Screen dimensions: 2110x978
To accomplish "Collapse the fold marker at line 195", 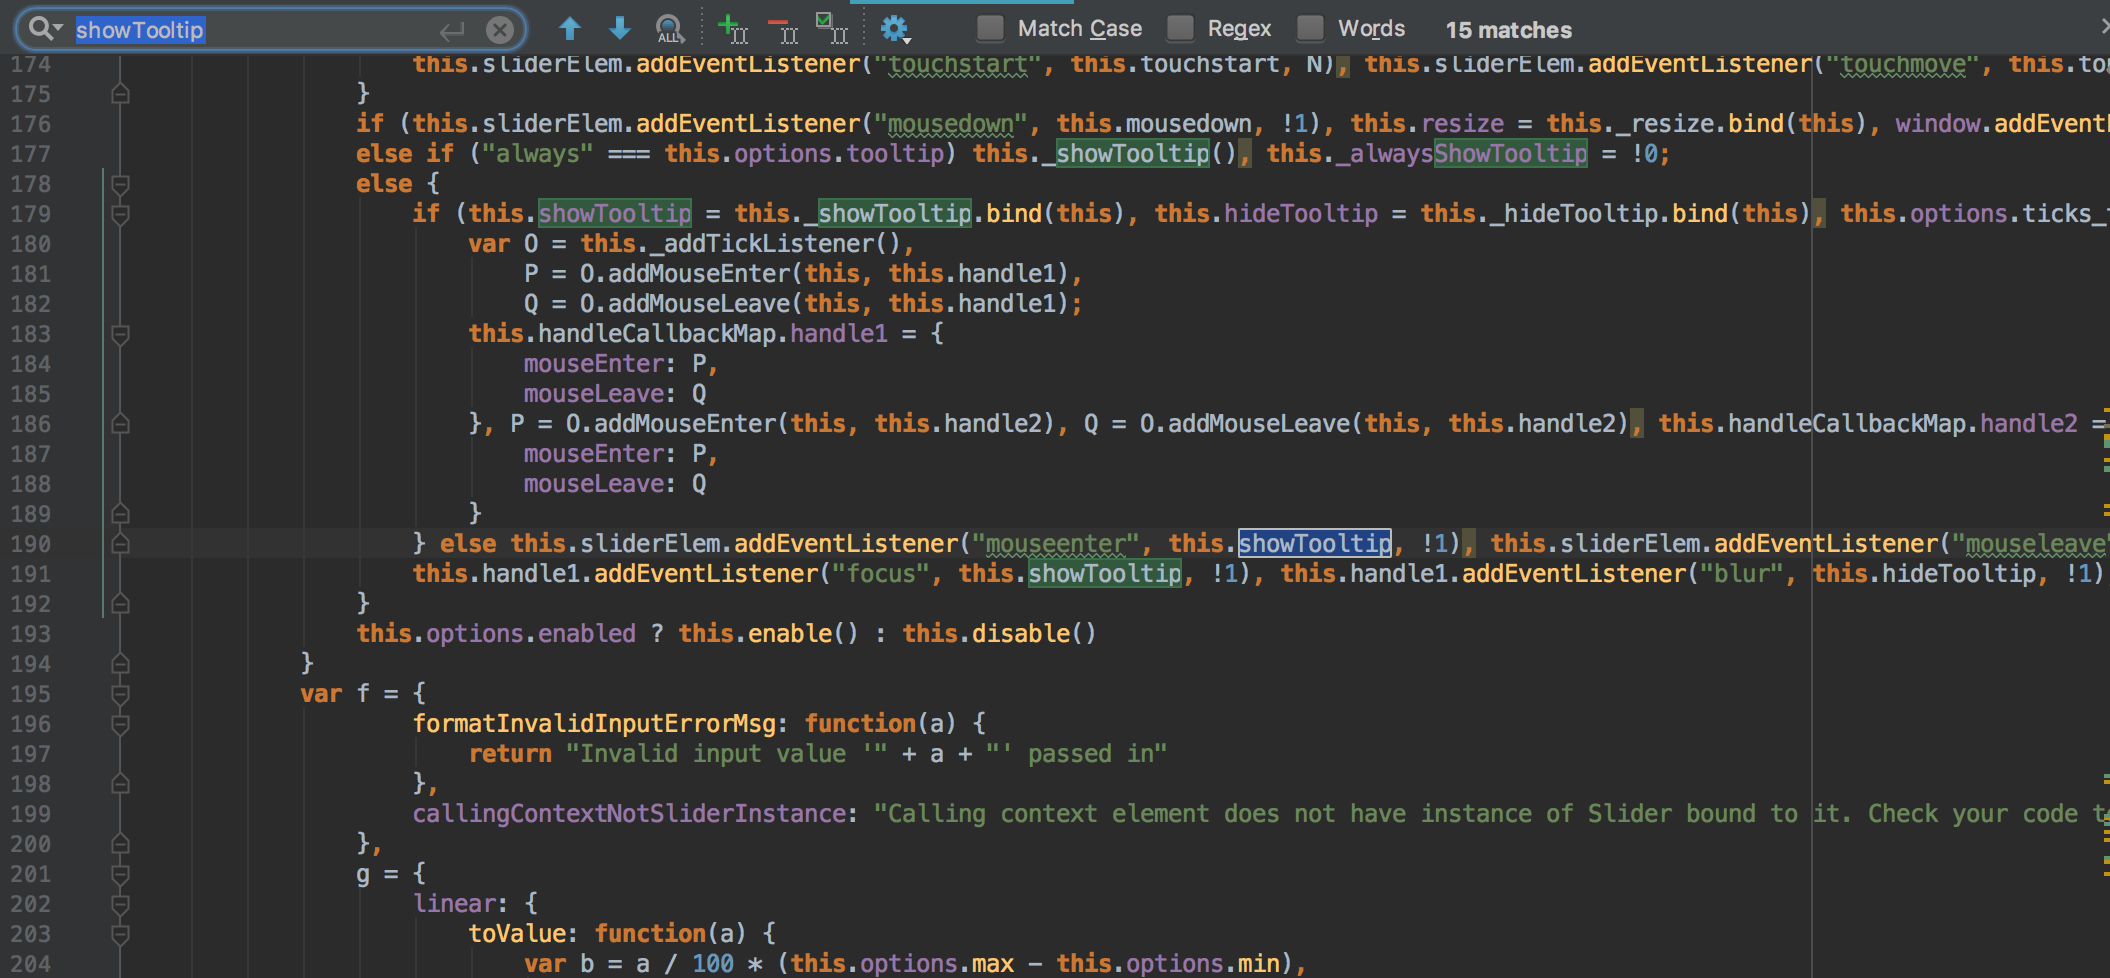I will [x=120, y=693].
